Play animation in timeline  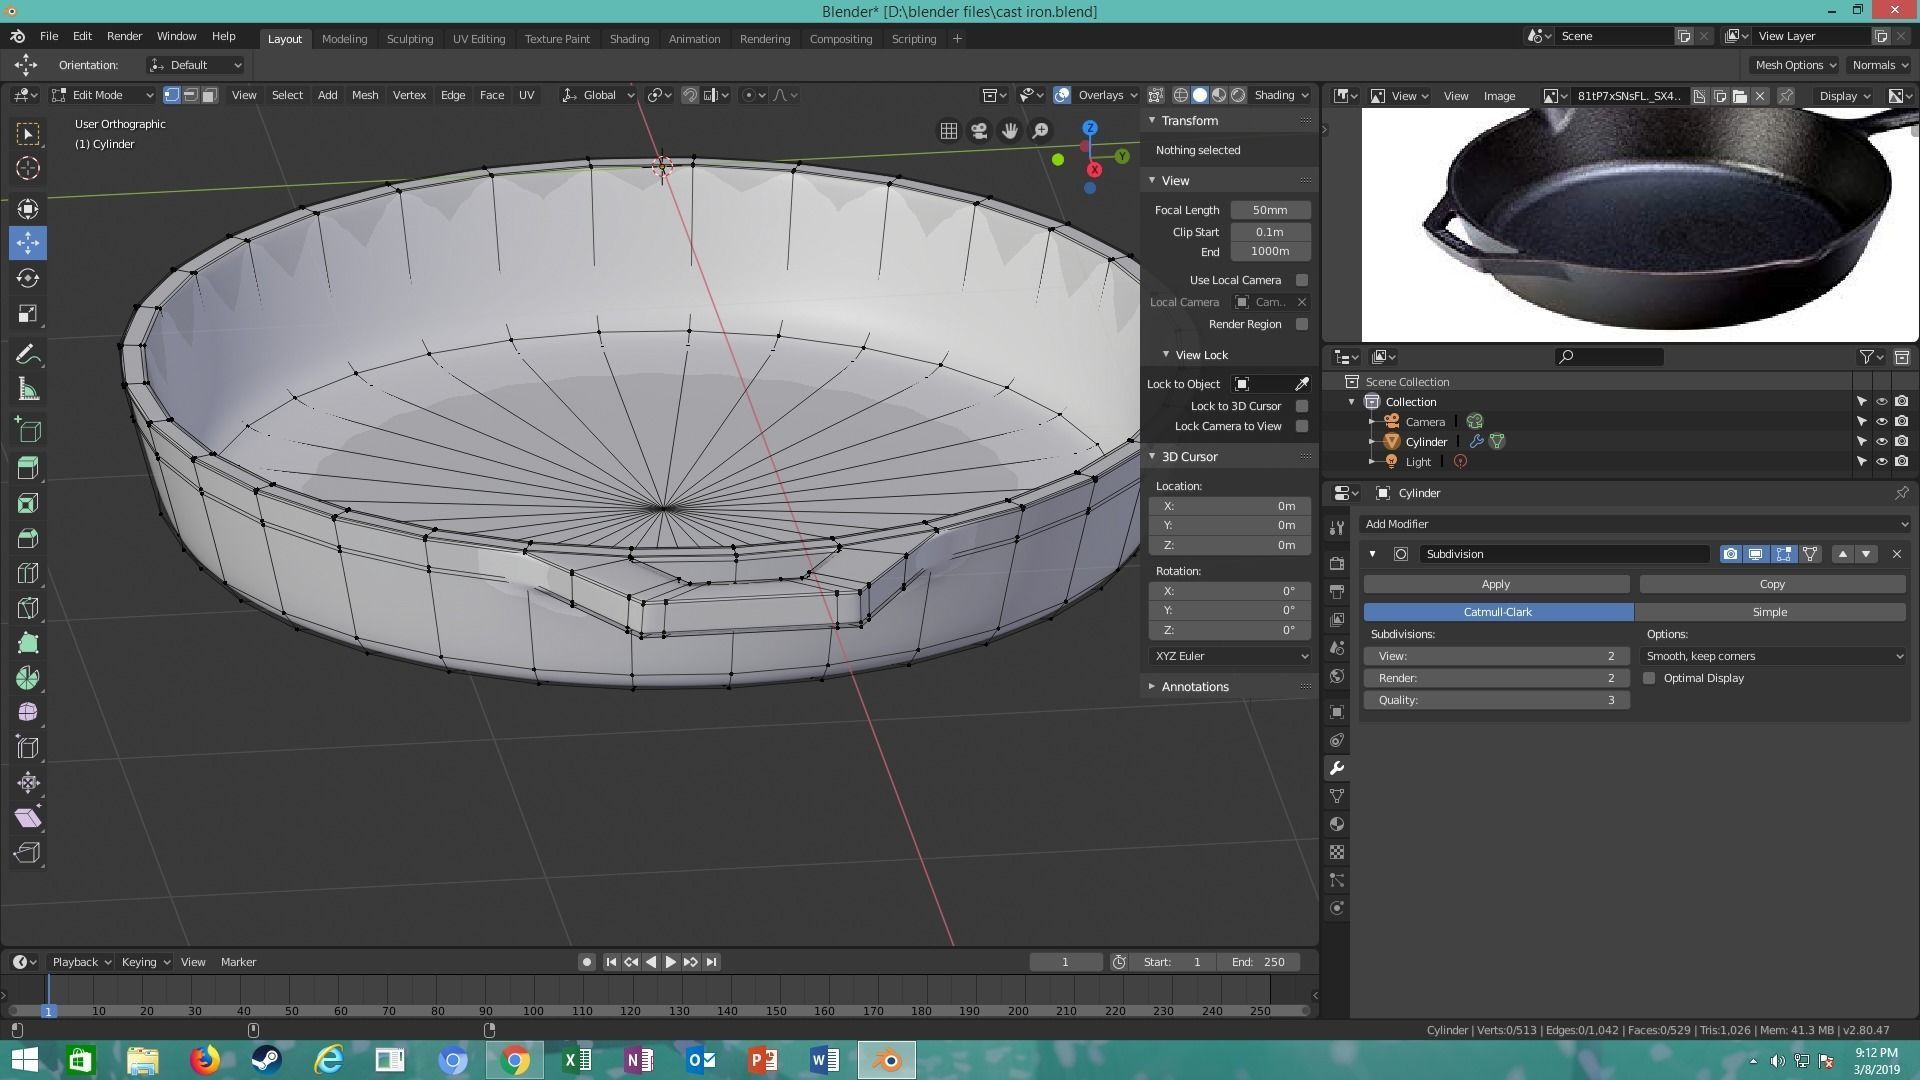coord(670,962)
